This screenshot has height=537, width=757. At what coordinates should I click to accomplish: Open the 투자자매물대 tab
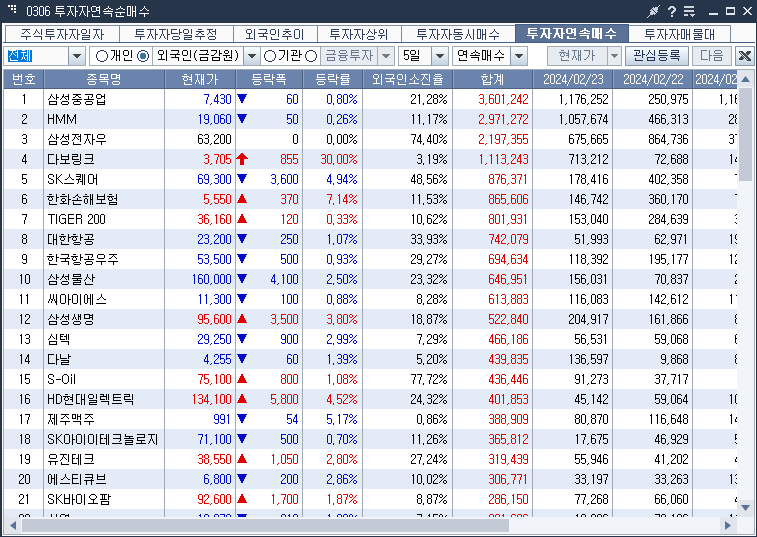click(680, 34)
